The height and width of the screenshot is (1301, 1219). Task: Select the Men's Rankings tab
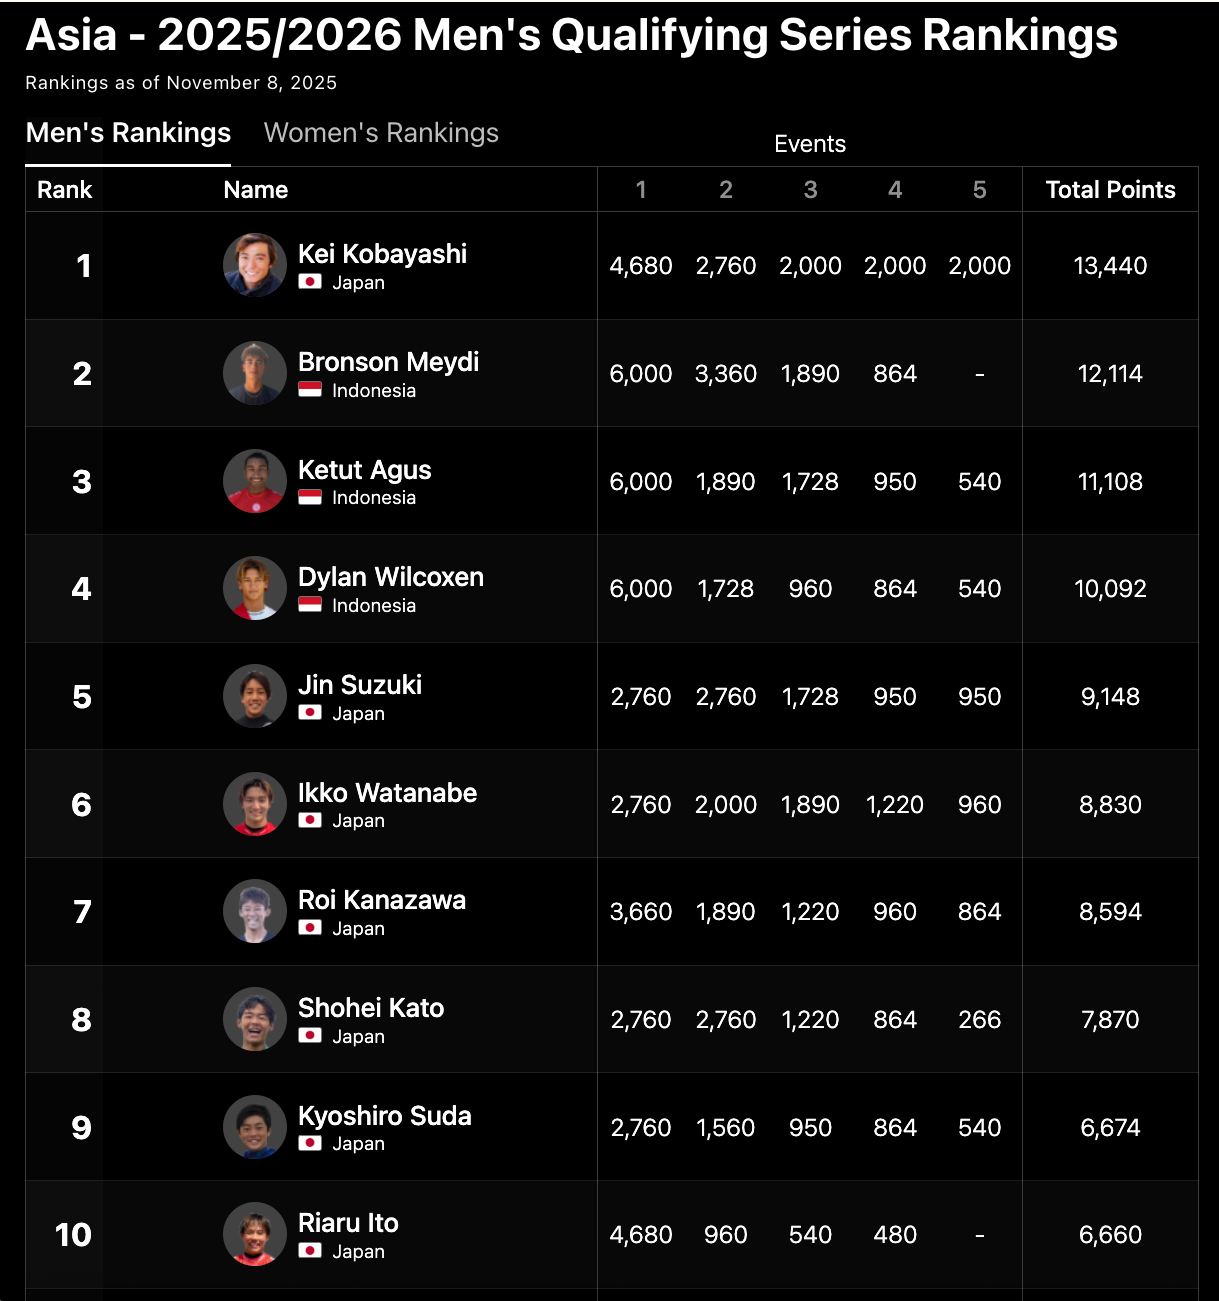[128, 133]
